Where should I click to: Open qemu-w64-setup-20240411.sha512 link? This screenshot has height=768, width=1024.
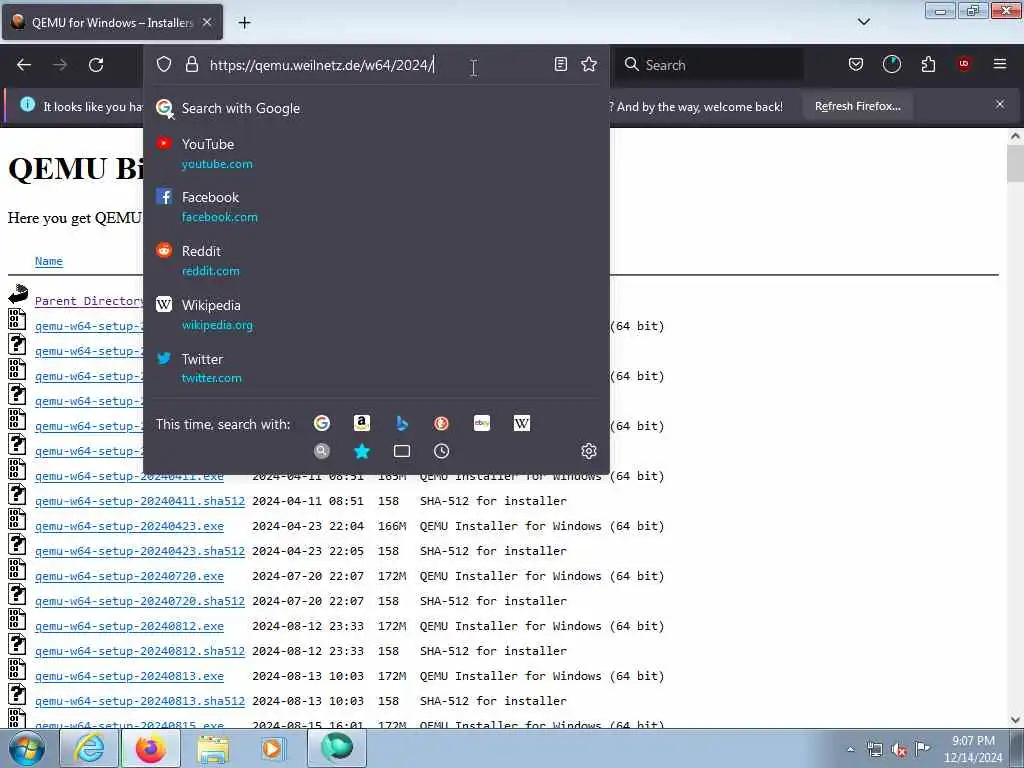click(x=140, y=501)
